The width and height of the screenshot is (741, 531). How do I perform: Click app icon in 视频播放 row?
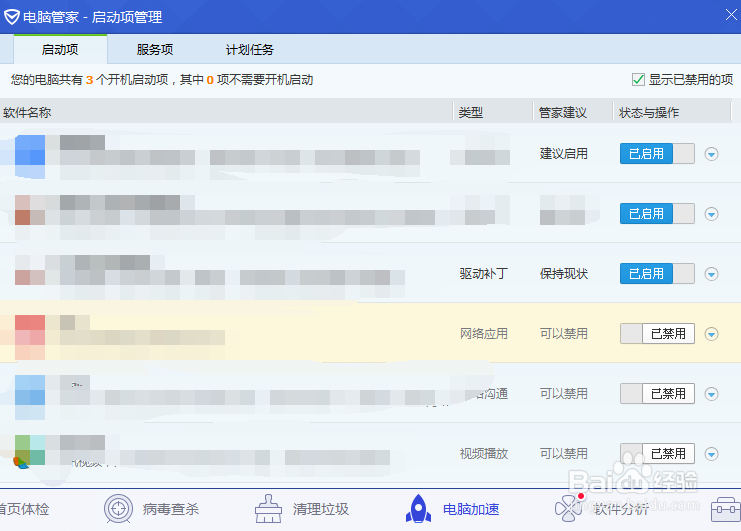pyautogui.click(x=29, y=452)
